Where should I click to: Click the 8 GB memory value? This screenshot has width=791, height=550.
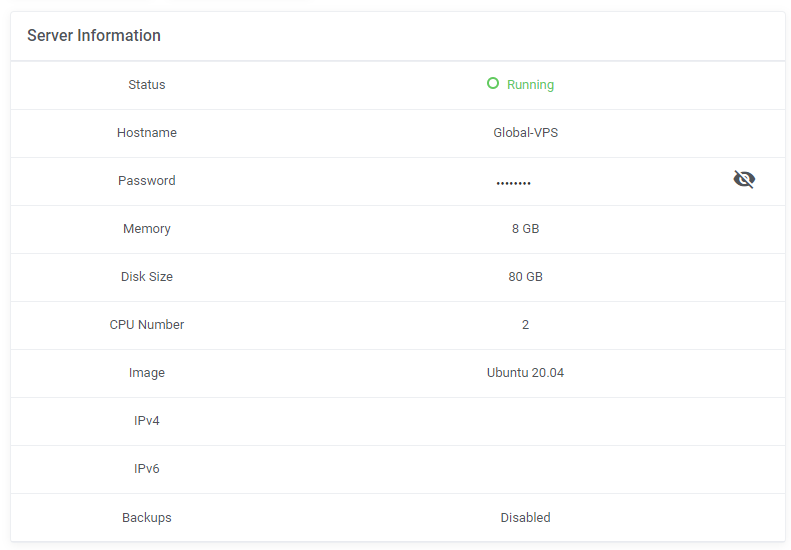(x=525, y=229)
